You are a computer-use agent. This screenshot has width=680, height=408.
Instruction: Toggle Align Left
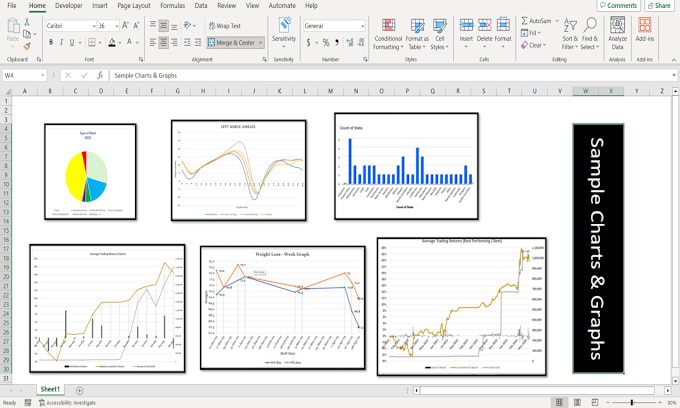(x=153, y=42)
